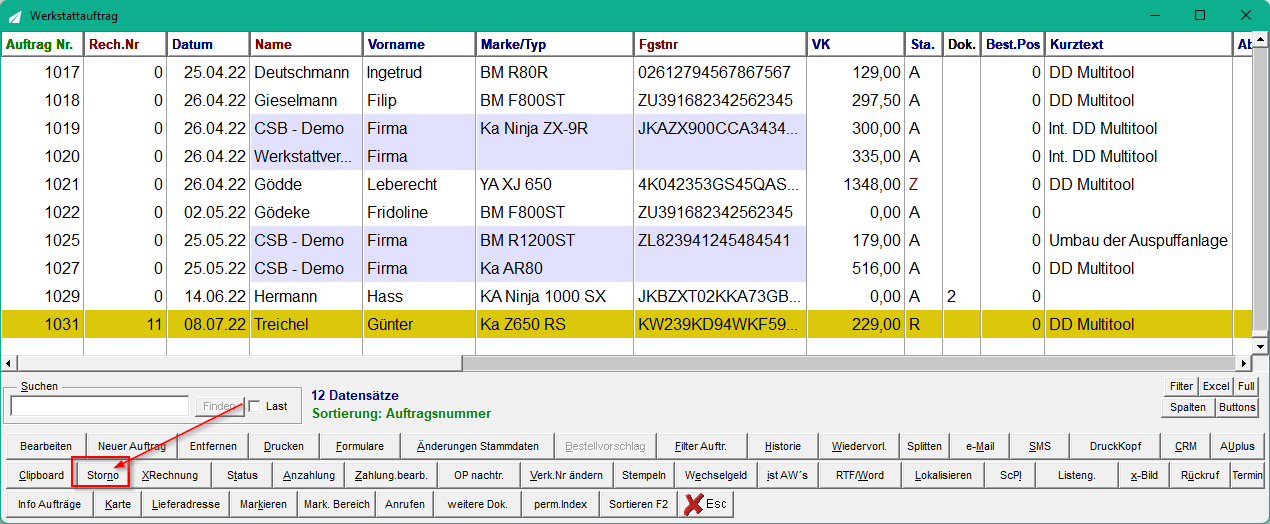Viewport: 1270px width, 524px height.
Task: Click the horizontal scrollbar right arrow
Action: tap(1243, 363)
